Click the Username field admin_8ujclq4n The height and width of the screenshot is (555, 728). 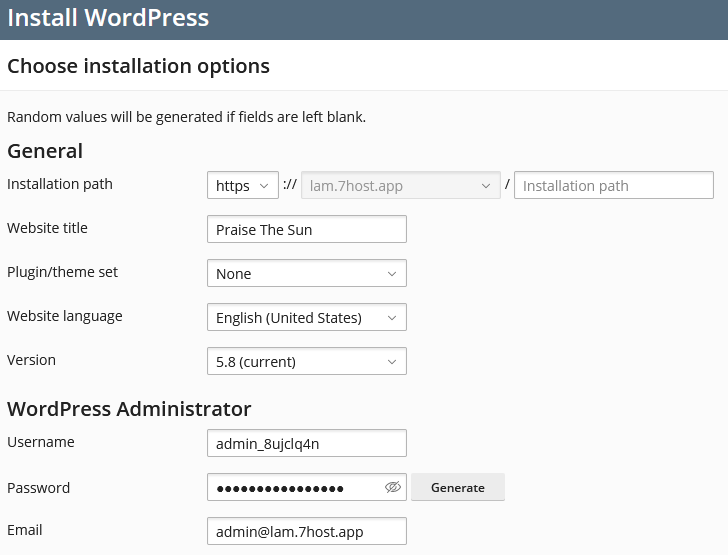point(307,443)
